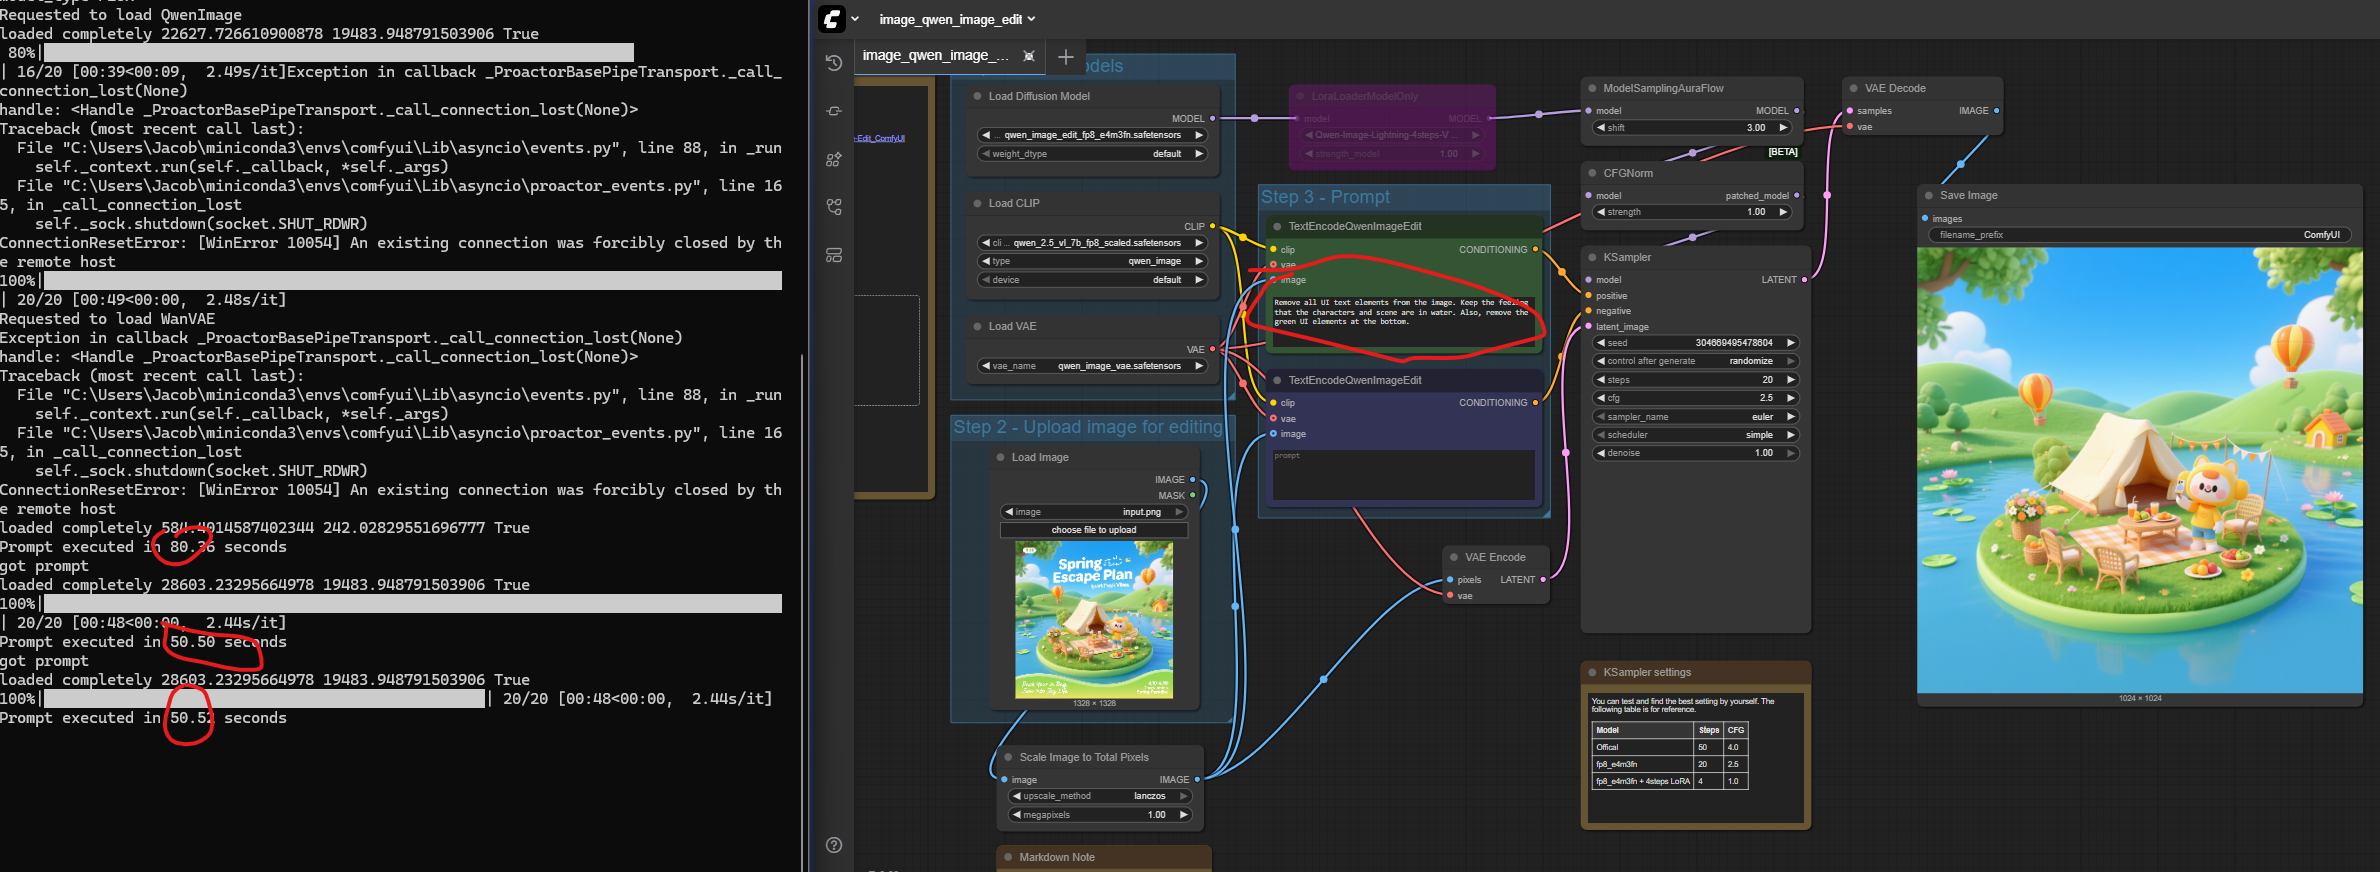Switch to the image_qwen_image workflow tab
This screenshot has width=2380, height=872.
click(936, 56)
